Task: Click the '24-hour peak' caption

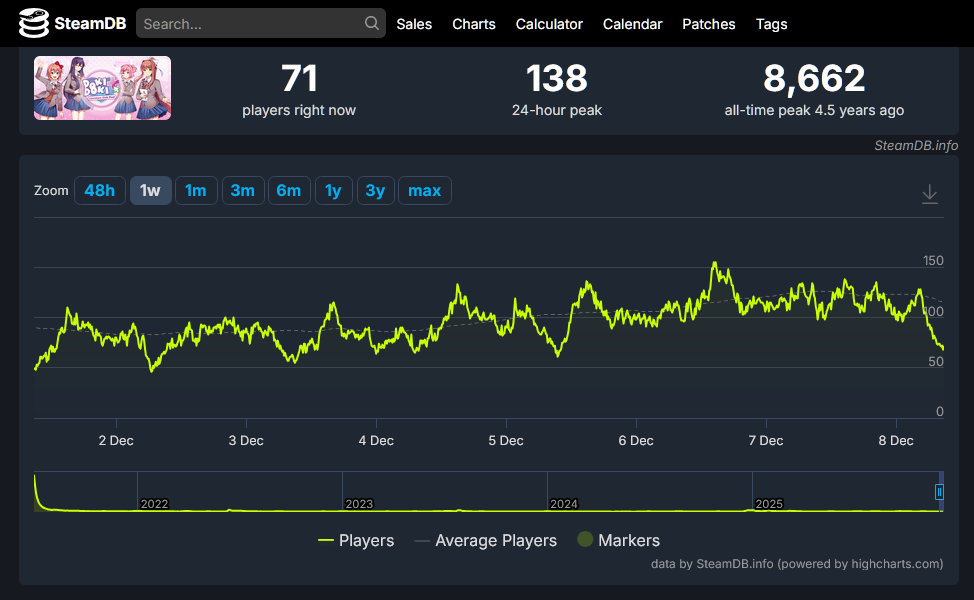Action: (x=557, y=111)
